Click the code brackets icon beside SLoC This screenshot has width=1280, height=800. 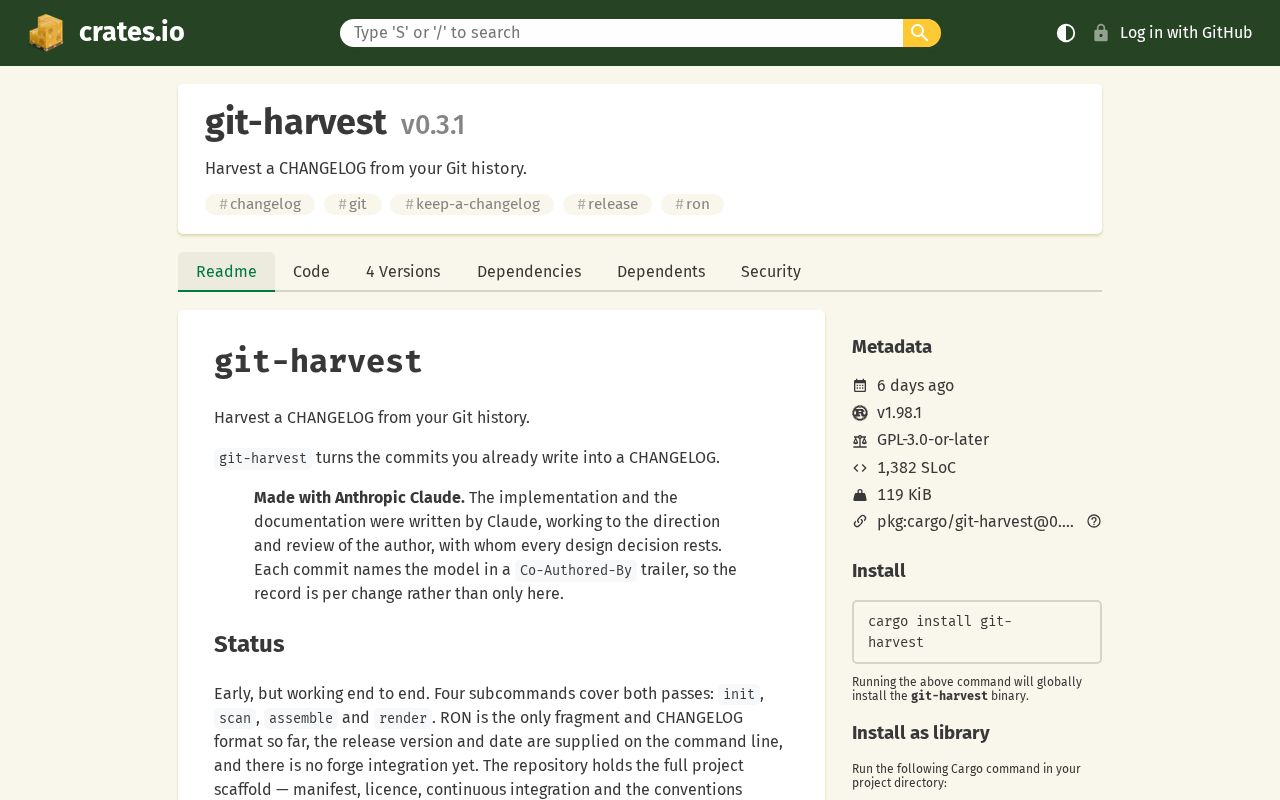[x=860, y=468]
